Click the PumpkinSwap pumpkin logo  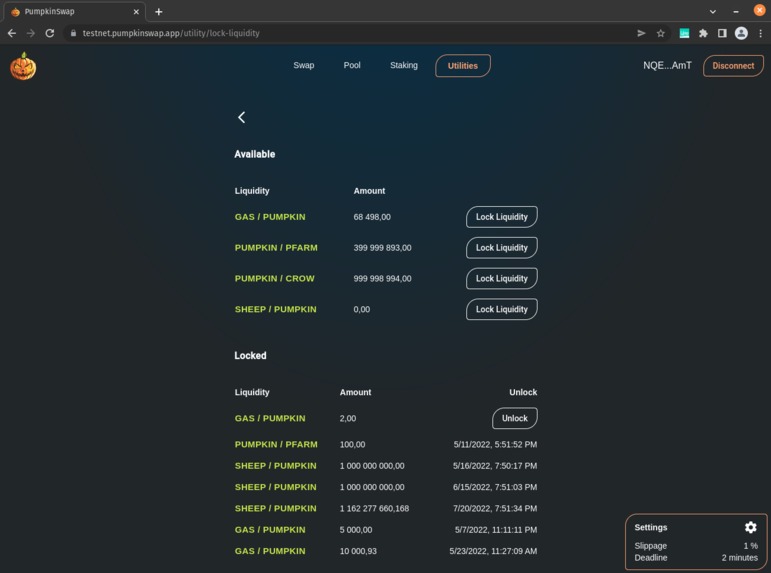coord(23,66)
